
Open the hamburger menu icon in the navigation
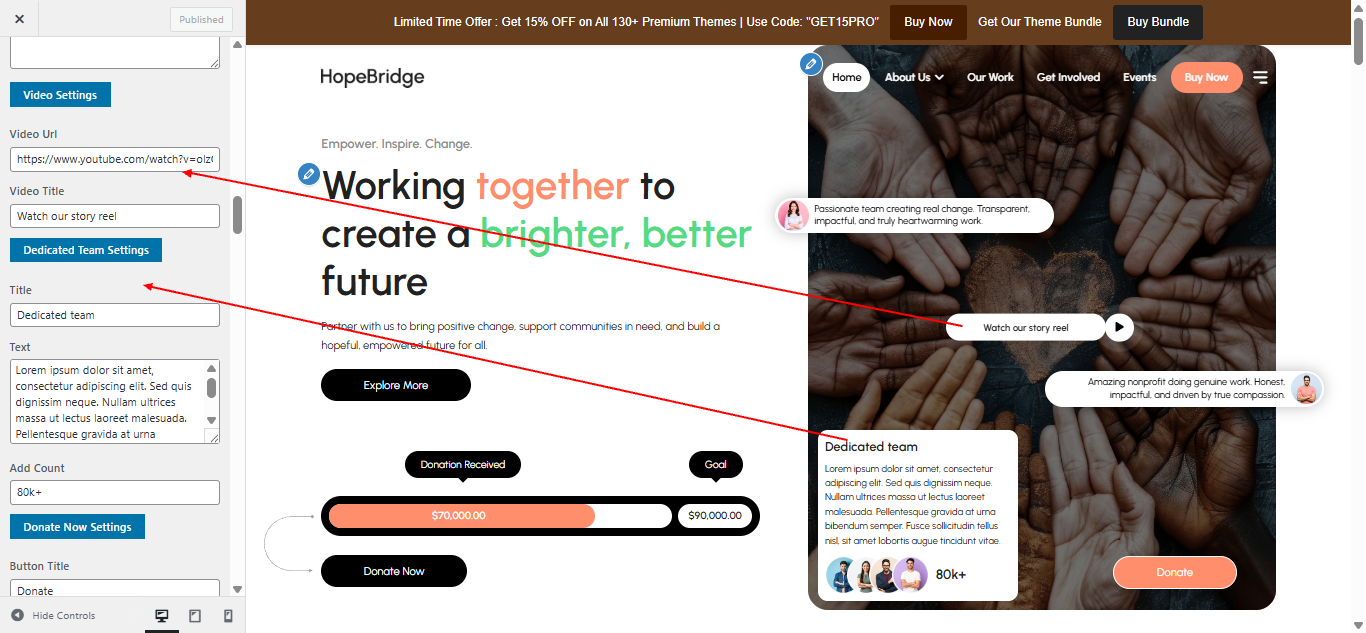(x=1260, y=77)
